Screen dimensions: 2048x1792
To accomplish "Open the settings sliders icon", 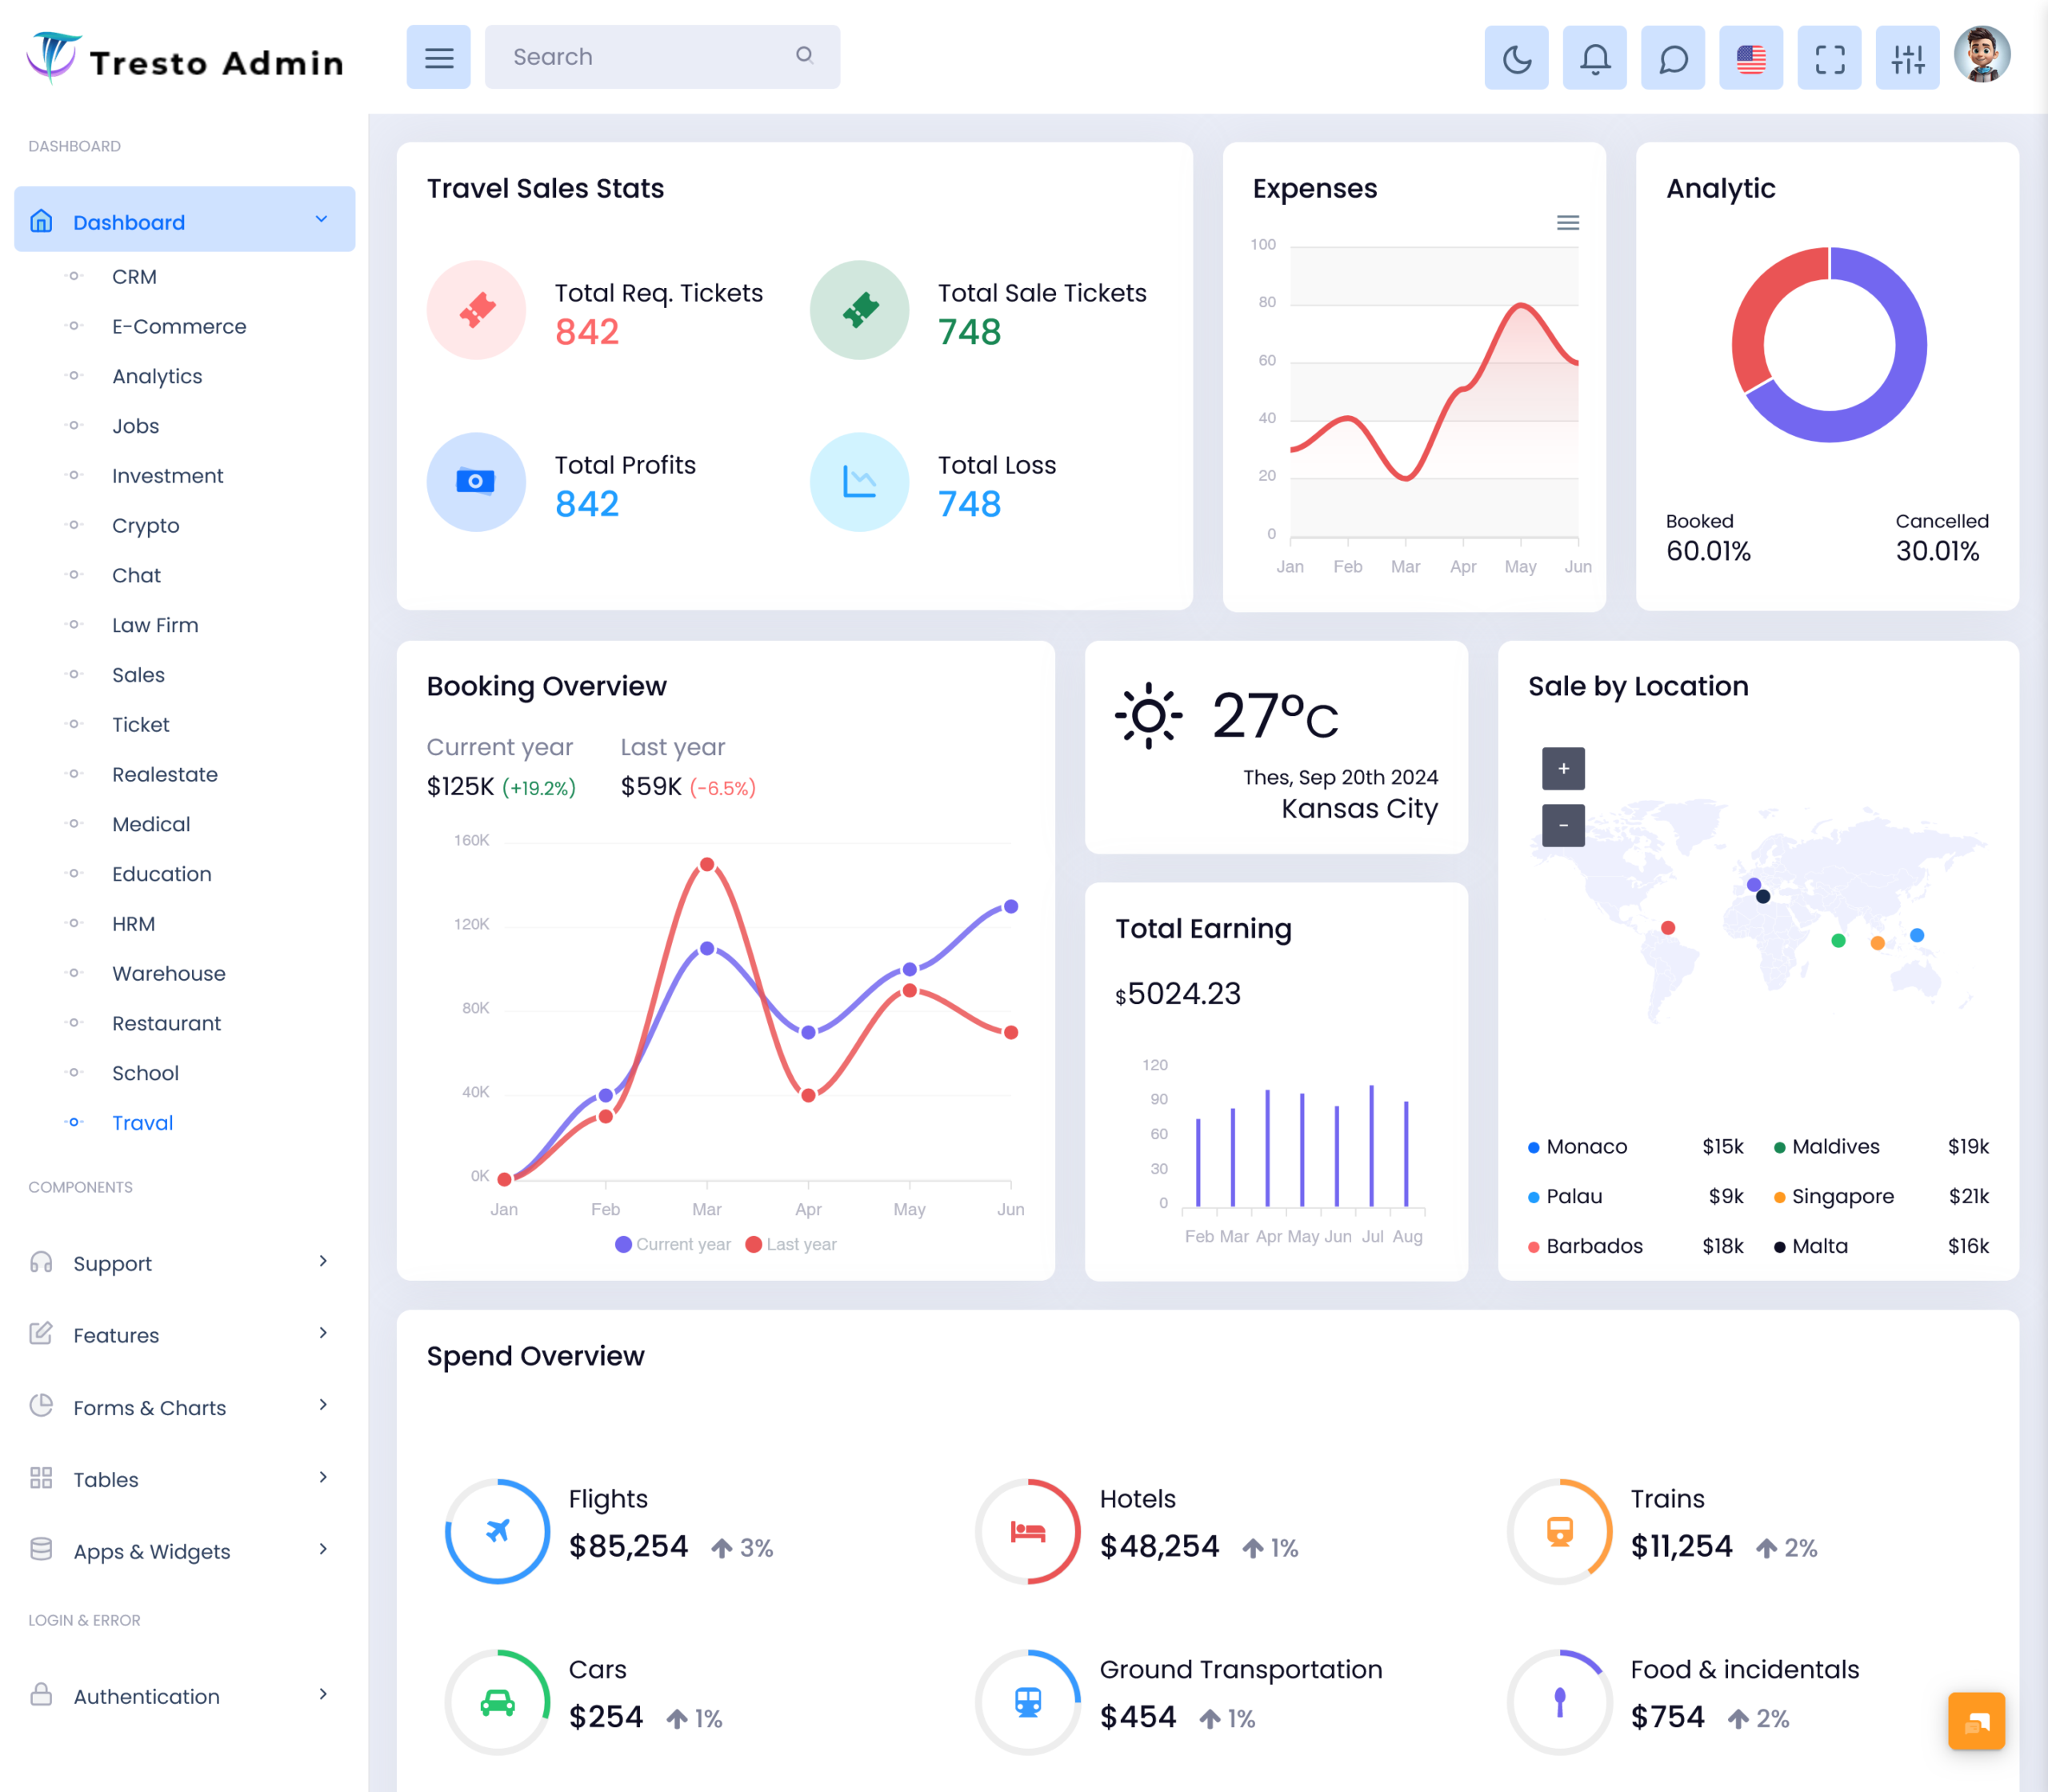I will [x=1907, y=58].
